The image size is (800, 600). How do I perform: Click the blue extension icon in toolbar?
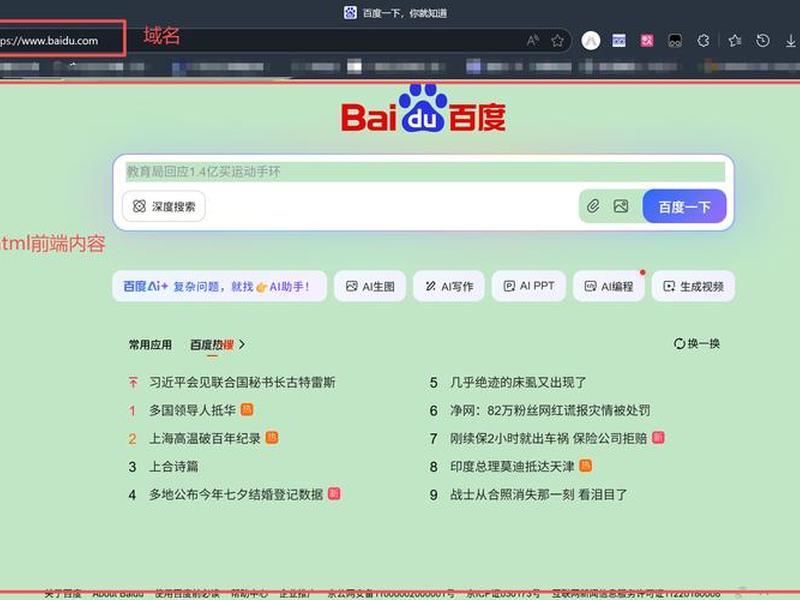pos(619,41)
